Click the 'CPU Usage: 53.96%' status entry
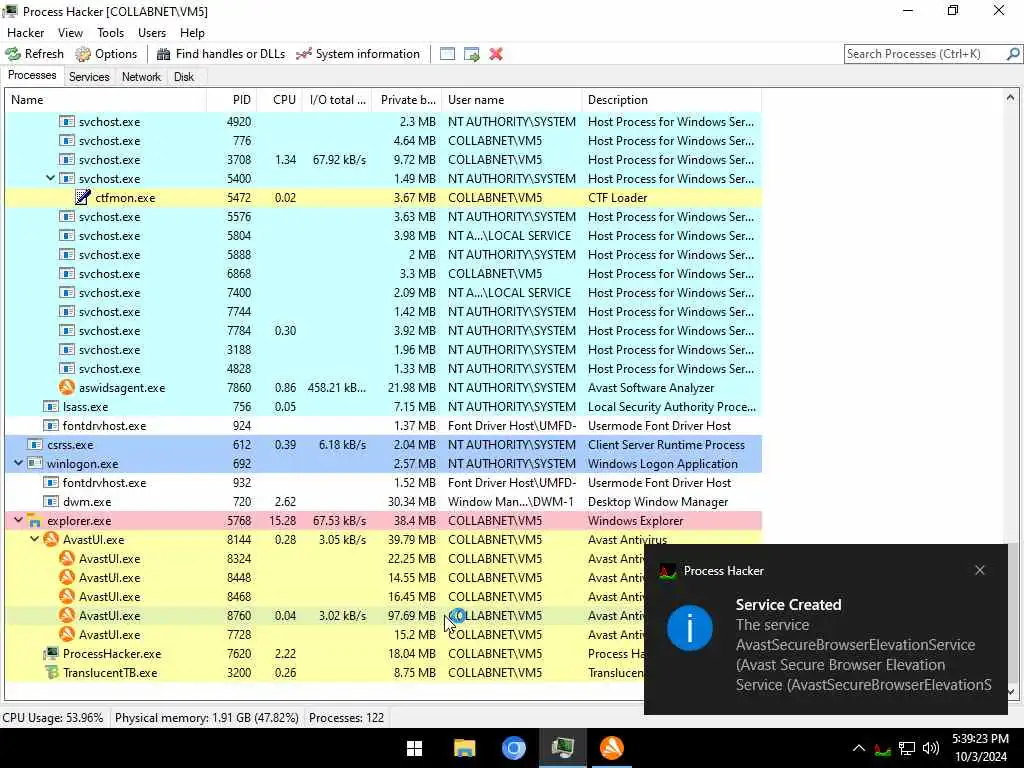1024x768 pixels. (x=53, y=718)
